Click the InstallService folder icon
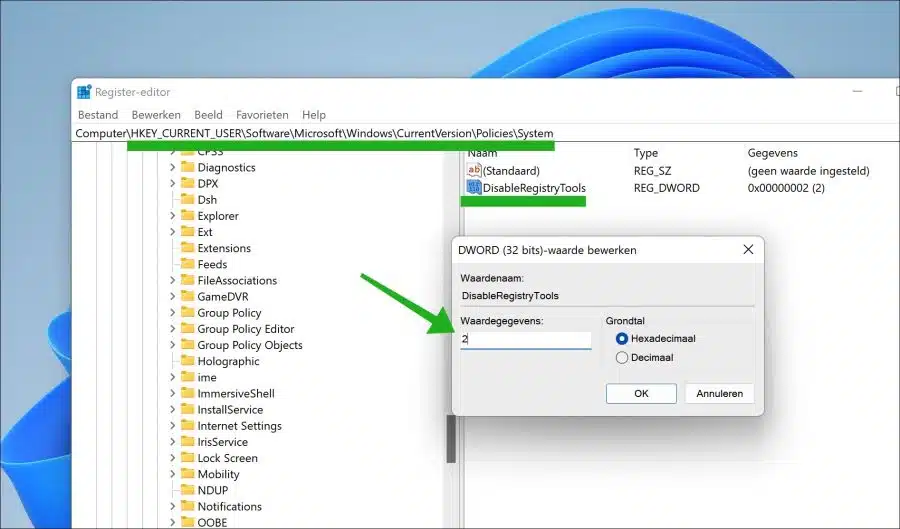This screenshot has width=900, height=529. pyautogui.click(x=188, y=409)
